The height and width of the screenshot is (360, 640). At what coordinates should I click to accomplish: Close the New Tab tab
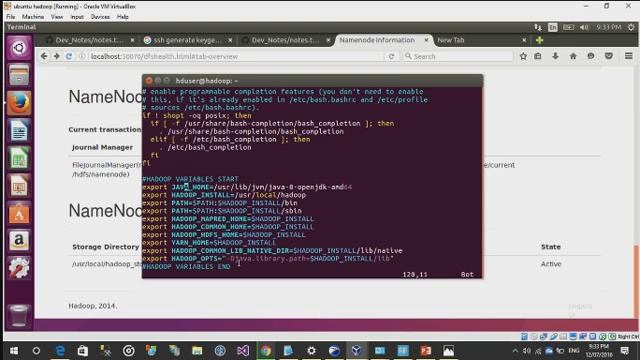coord(524,40)
